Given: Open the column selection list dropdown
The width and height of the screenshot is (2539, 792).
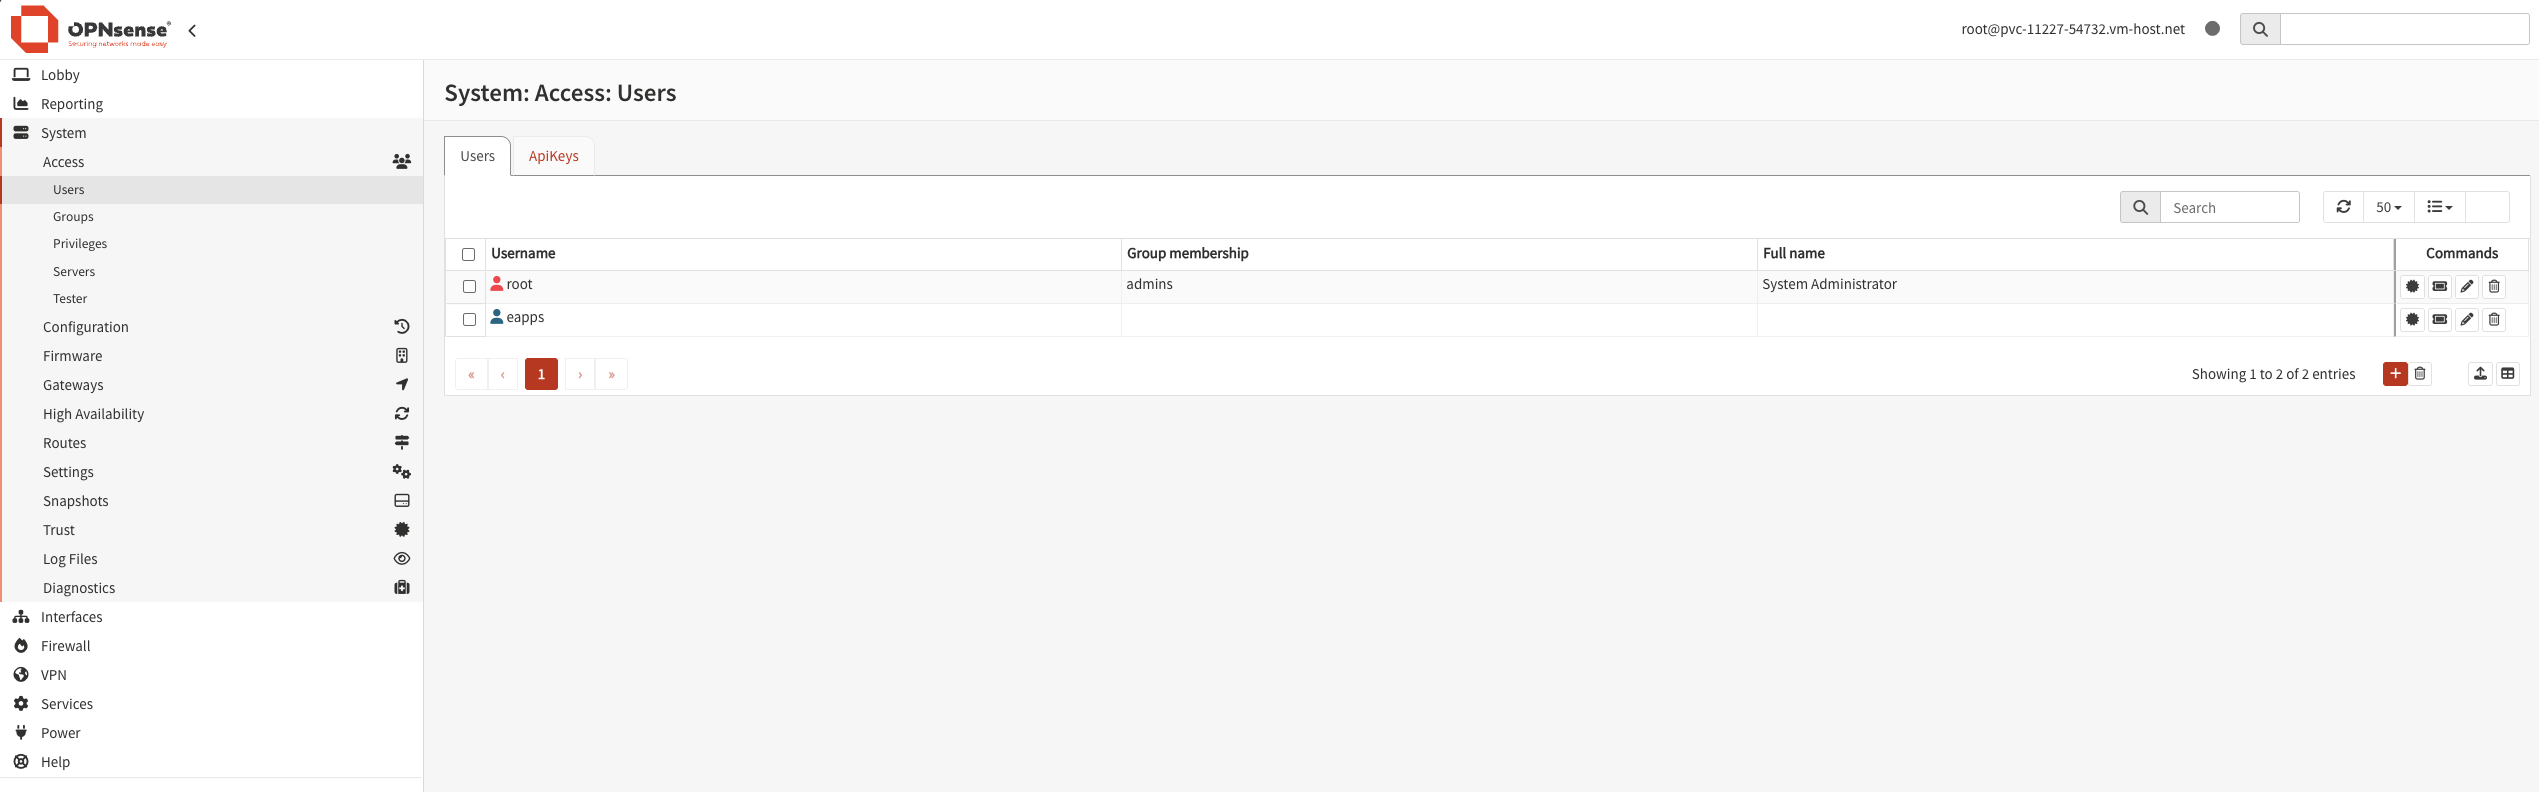Looking at the screenshot, I should point(2439,207).
